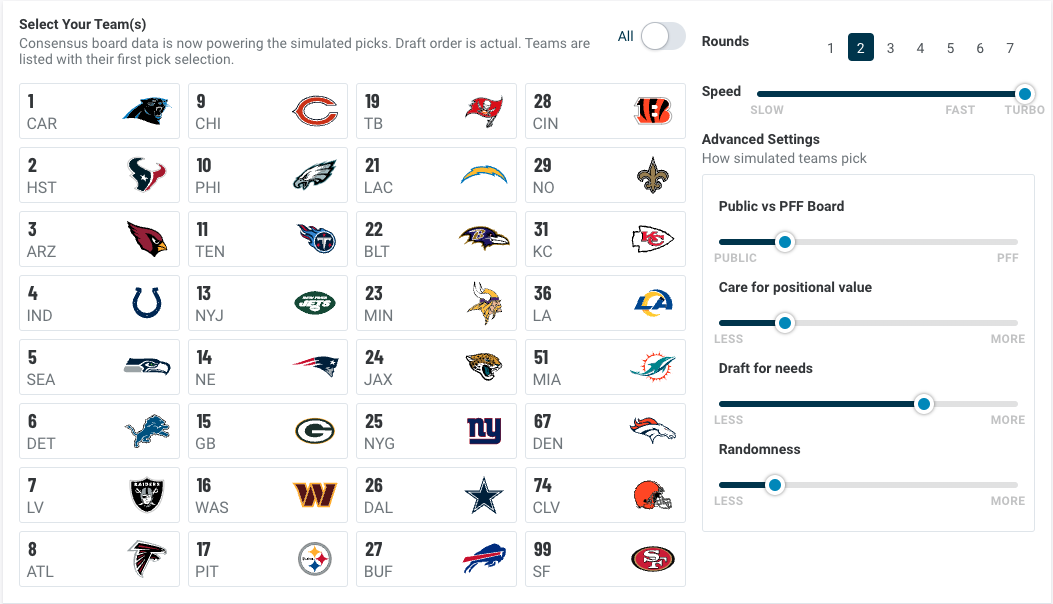Viewport: 1053px width, 604px height.
Task: Click the Green Bay Packers logo
Action: pos(317,431)
